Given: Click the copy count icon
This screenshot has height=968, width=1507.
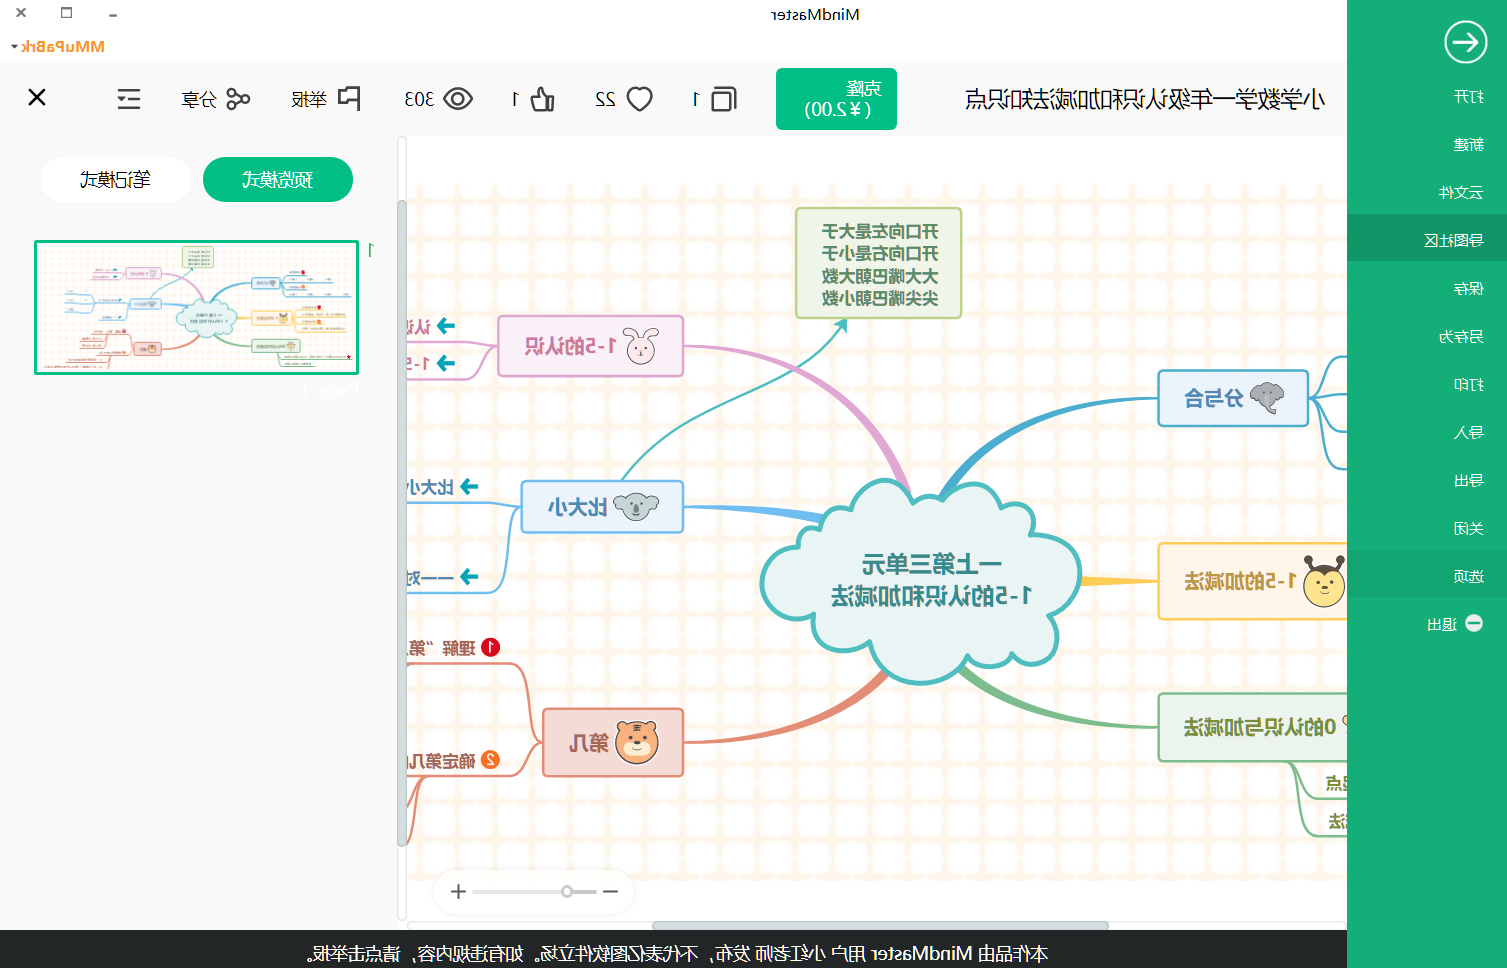Looking at the screenshot, I should click(724, 99).
